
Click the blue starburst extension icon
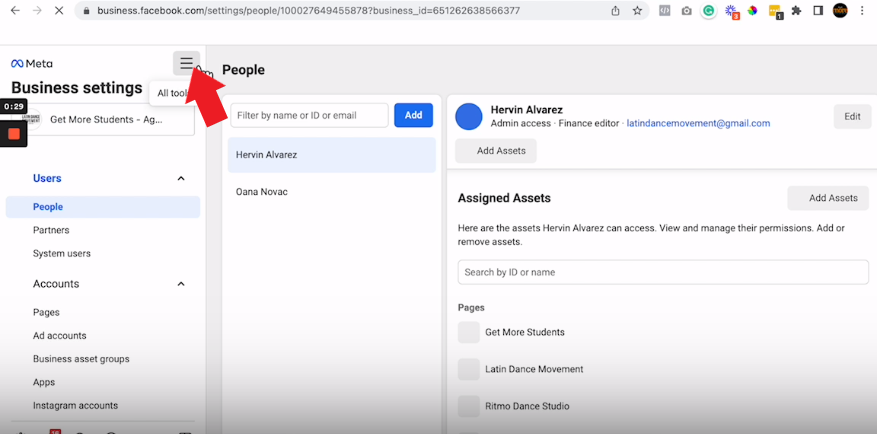point(731,11)
